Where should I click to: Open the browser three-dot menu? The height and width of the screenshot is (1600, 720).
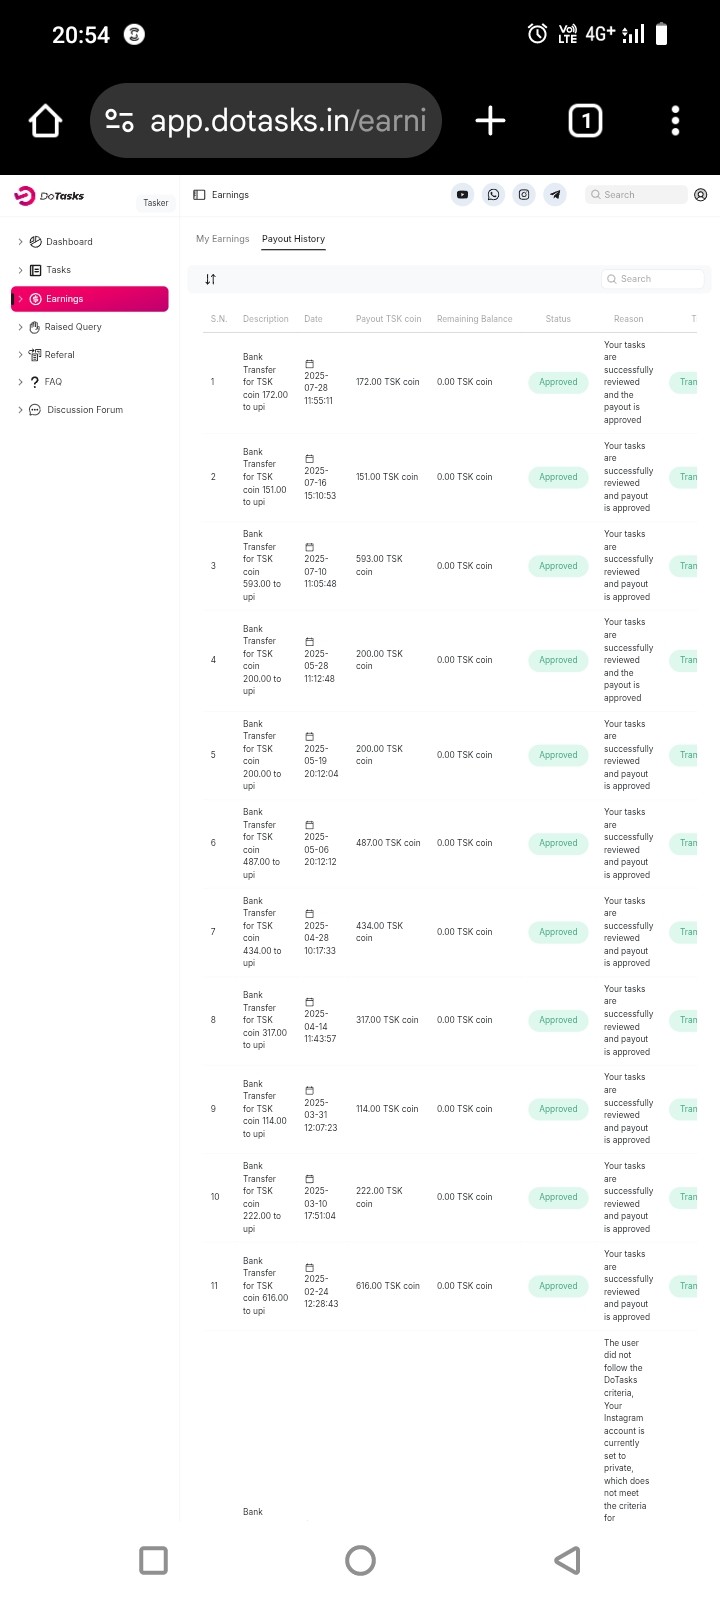coord(675,121)
